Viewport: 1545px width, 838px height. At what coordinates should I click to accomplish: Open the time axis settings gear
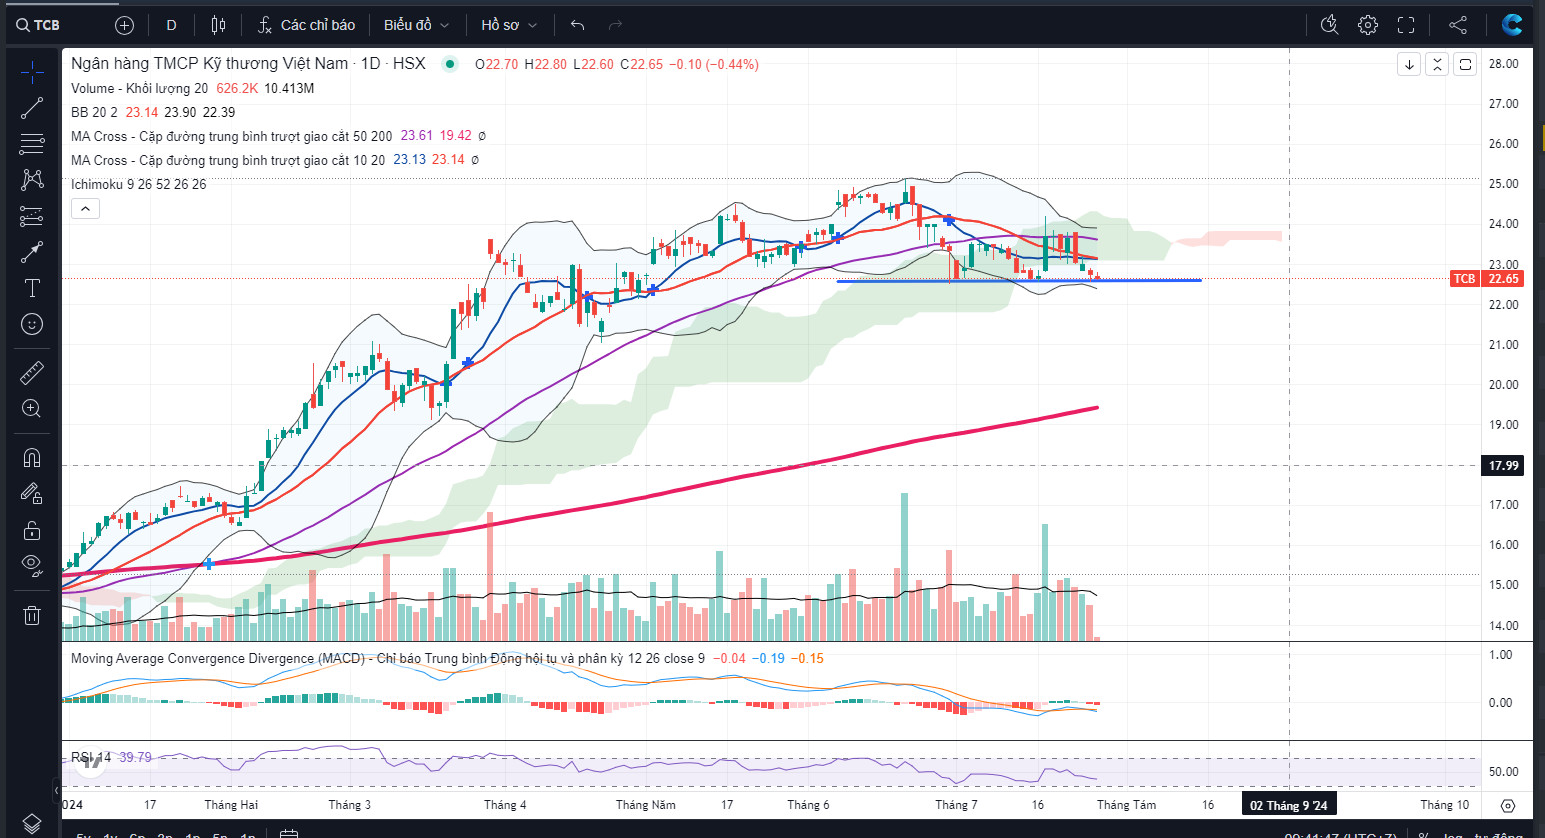tap(1508, 805)
